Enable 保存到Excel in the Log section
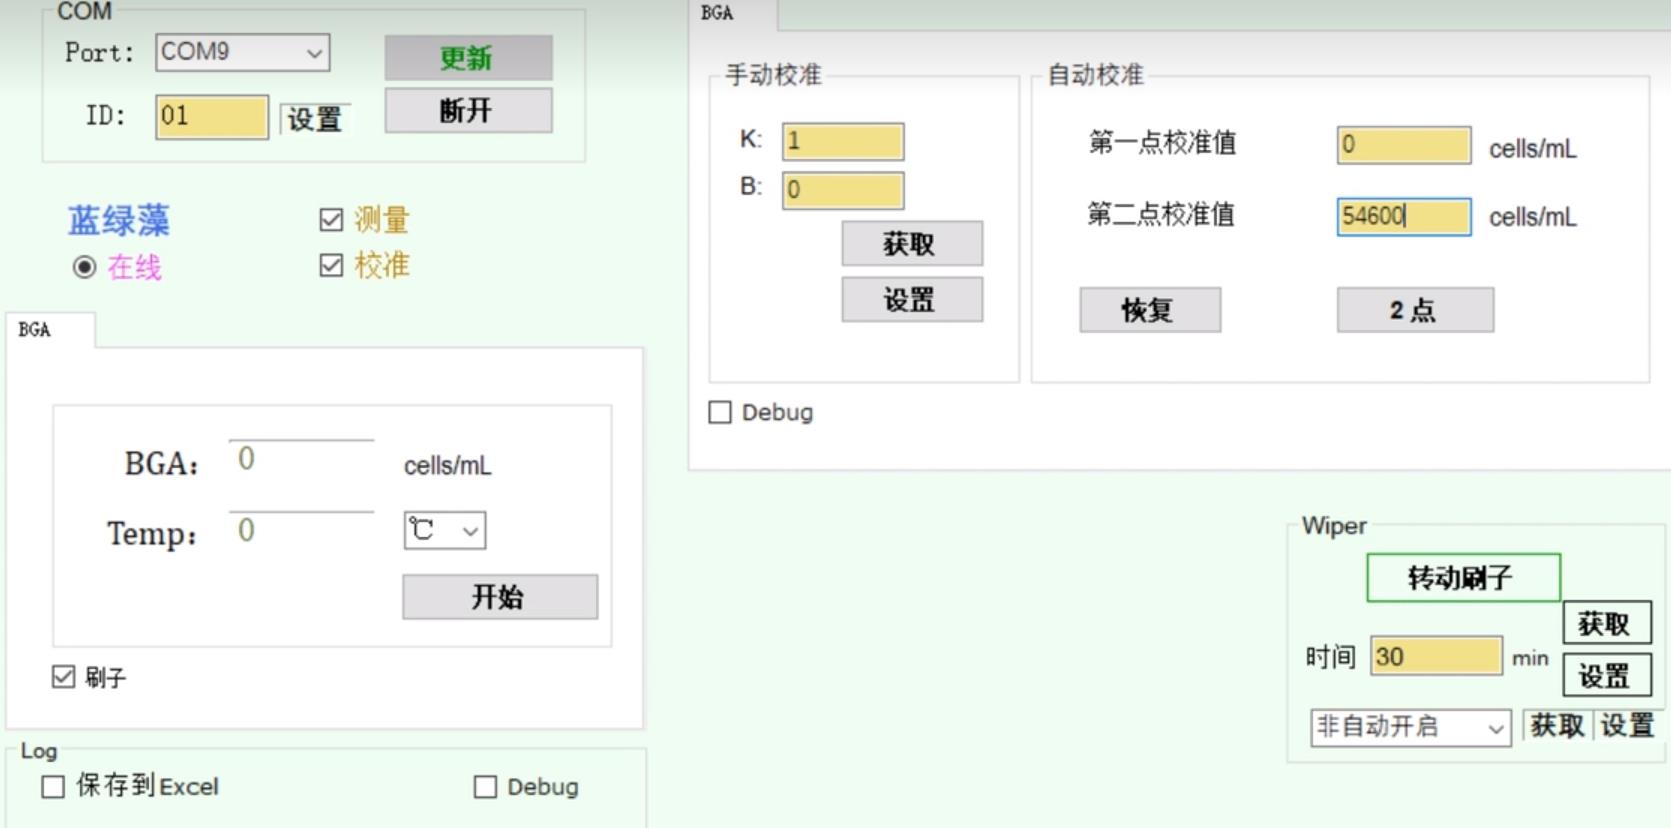1671x828 pixels. click(x=53, y=787)
